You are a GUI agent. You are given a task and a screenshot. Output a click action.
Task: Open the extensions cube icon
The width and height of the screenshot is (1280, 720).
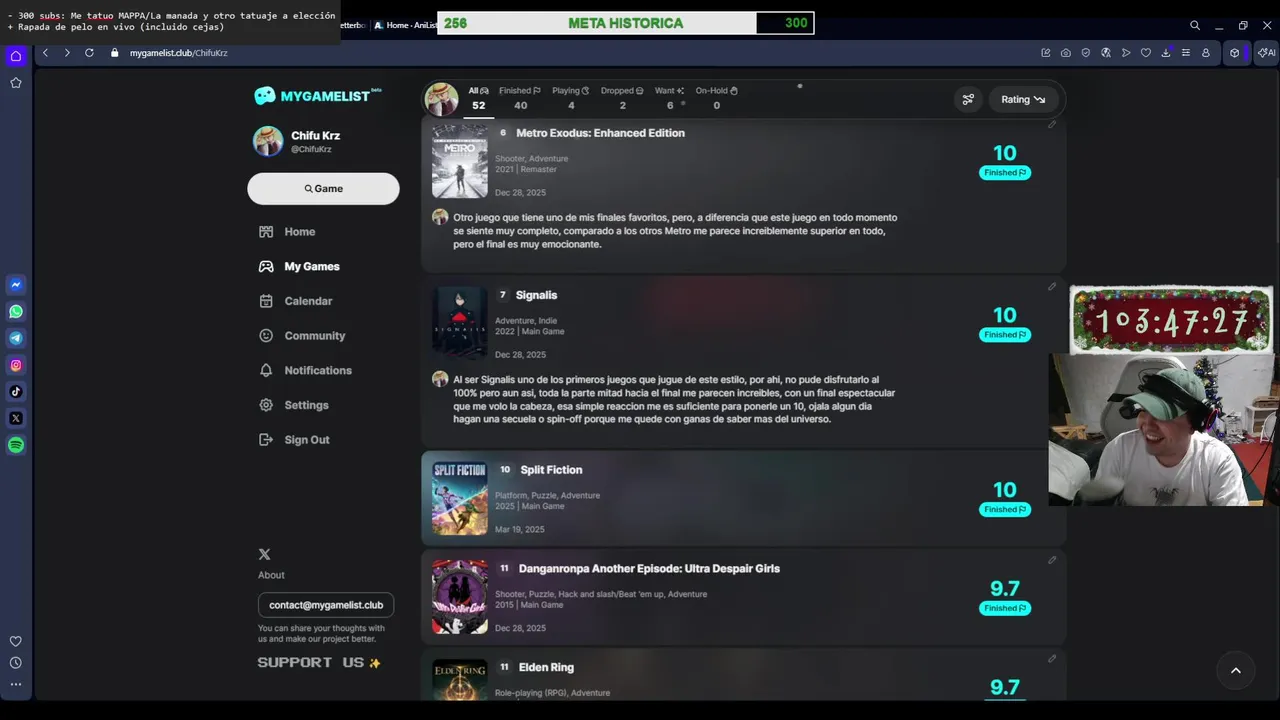click(x=1235, y=53)
